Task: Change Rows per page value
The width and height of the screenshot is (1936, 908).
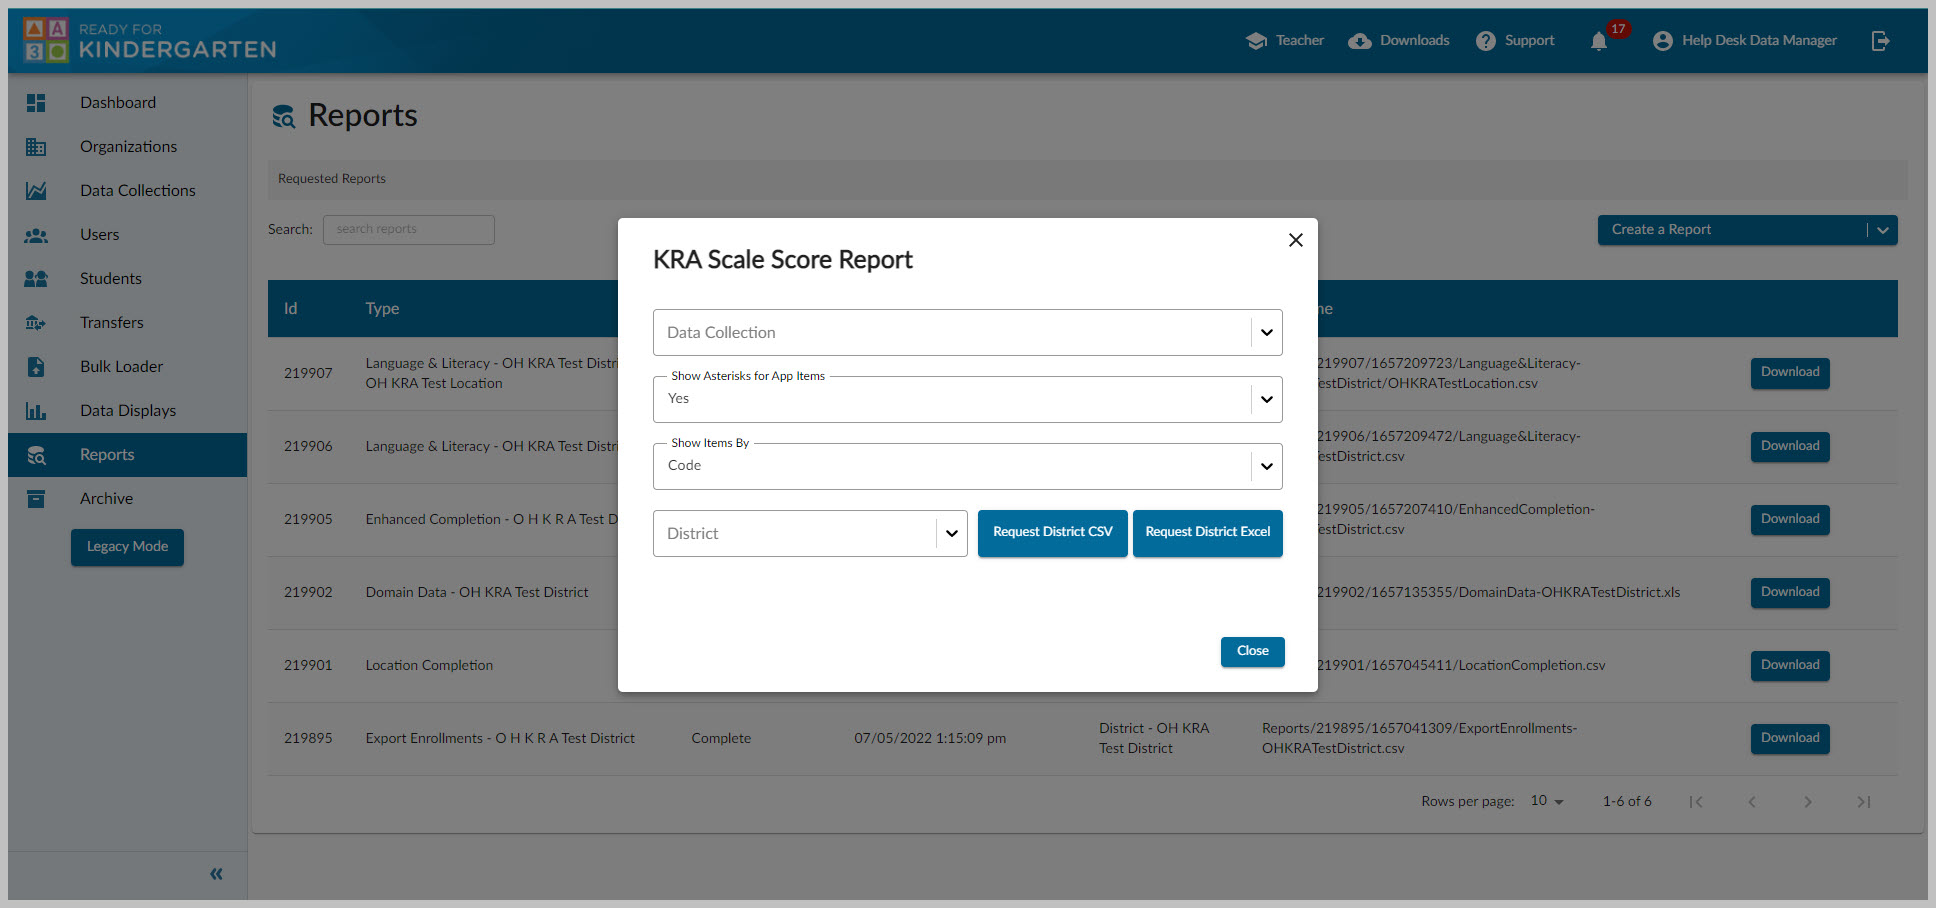Action: click(x=1545, y=800)
